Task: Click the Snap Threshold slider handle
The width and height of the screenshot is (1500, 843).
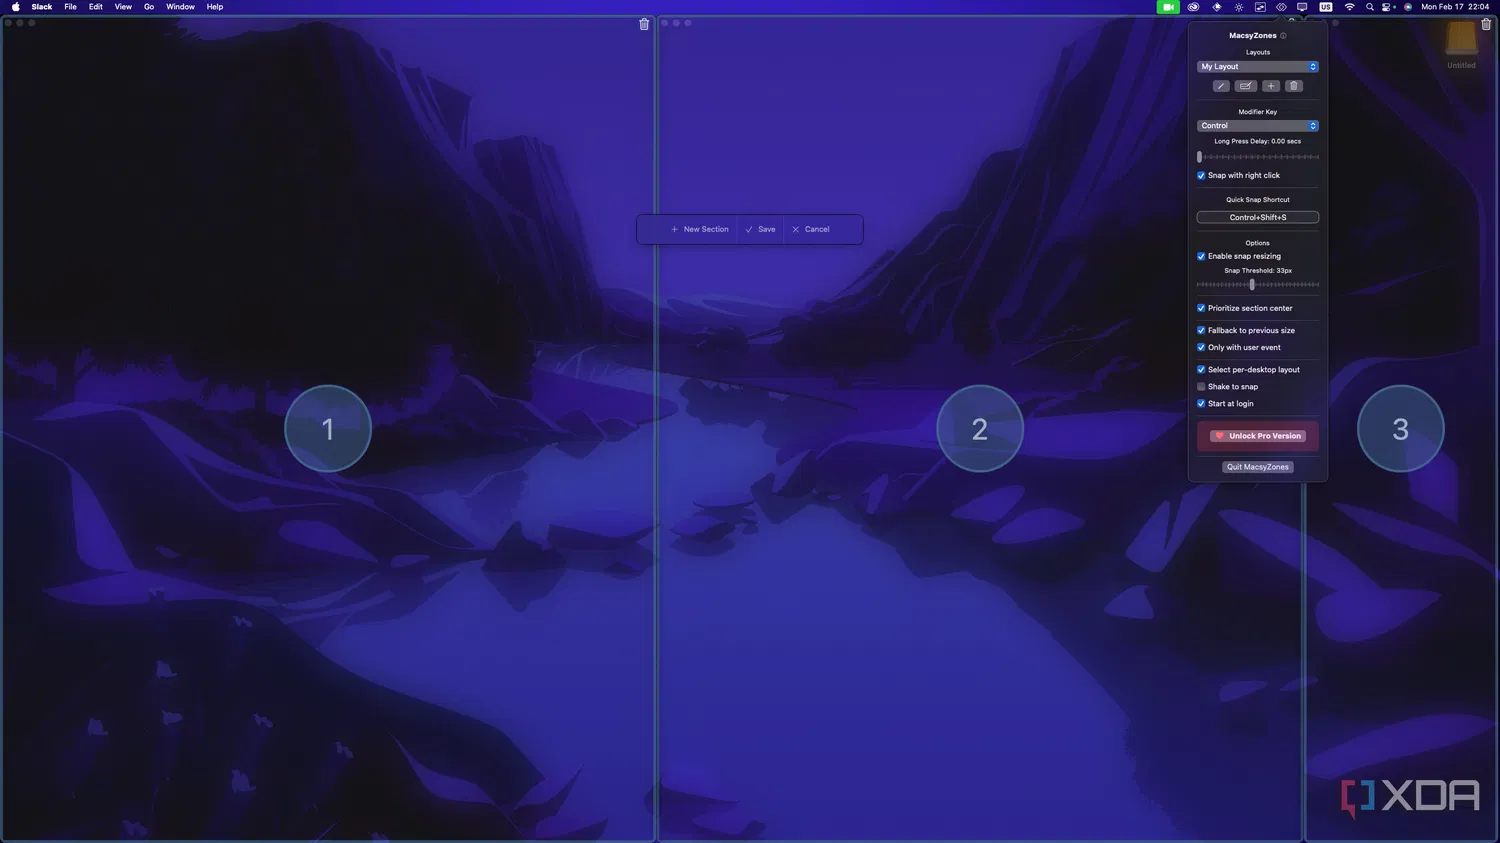Action: (x=1252, y=285)
